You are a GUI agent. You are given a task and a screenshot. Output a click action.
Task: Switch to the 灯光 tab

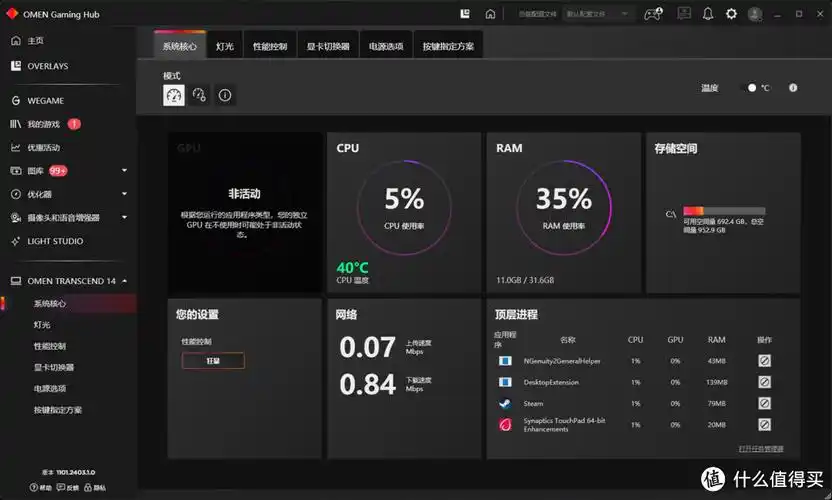coord(225,46)
